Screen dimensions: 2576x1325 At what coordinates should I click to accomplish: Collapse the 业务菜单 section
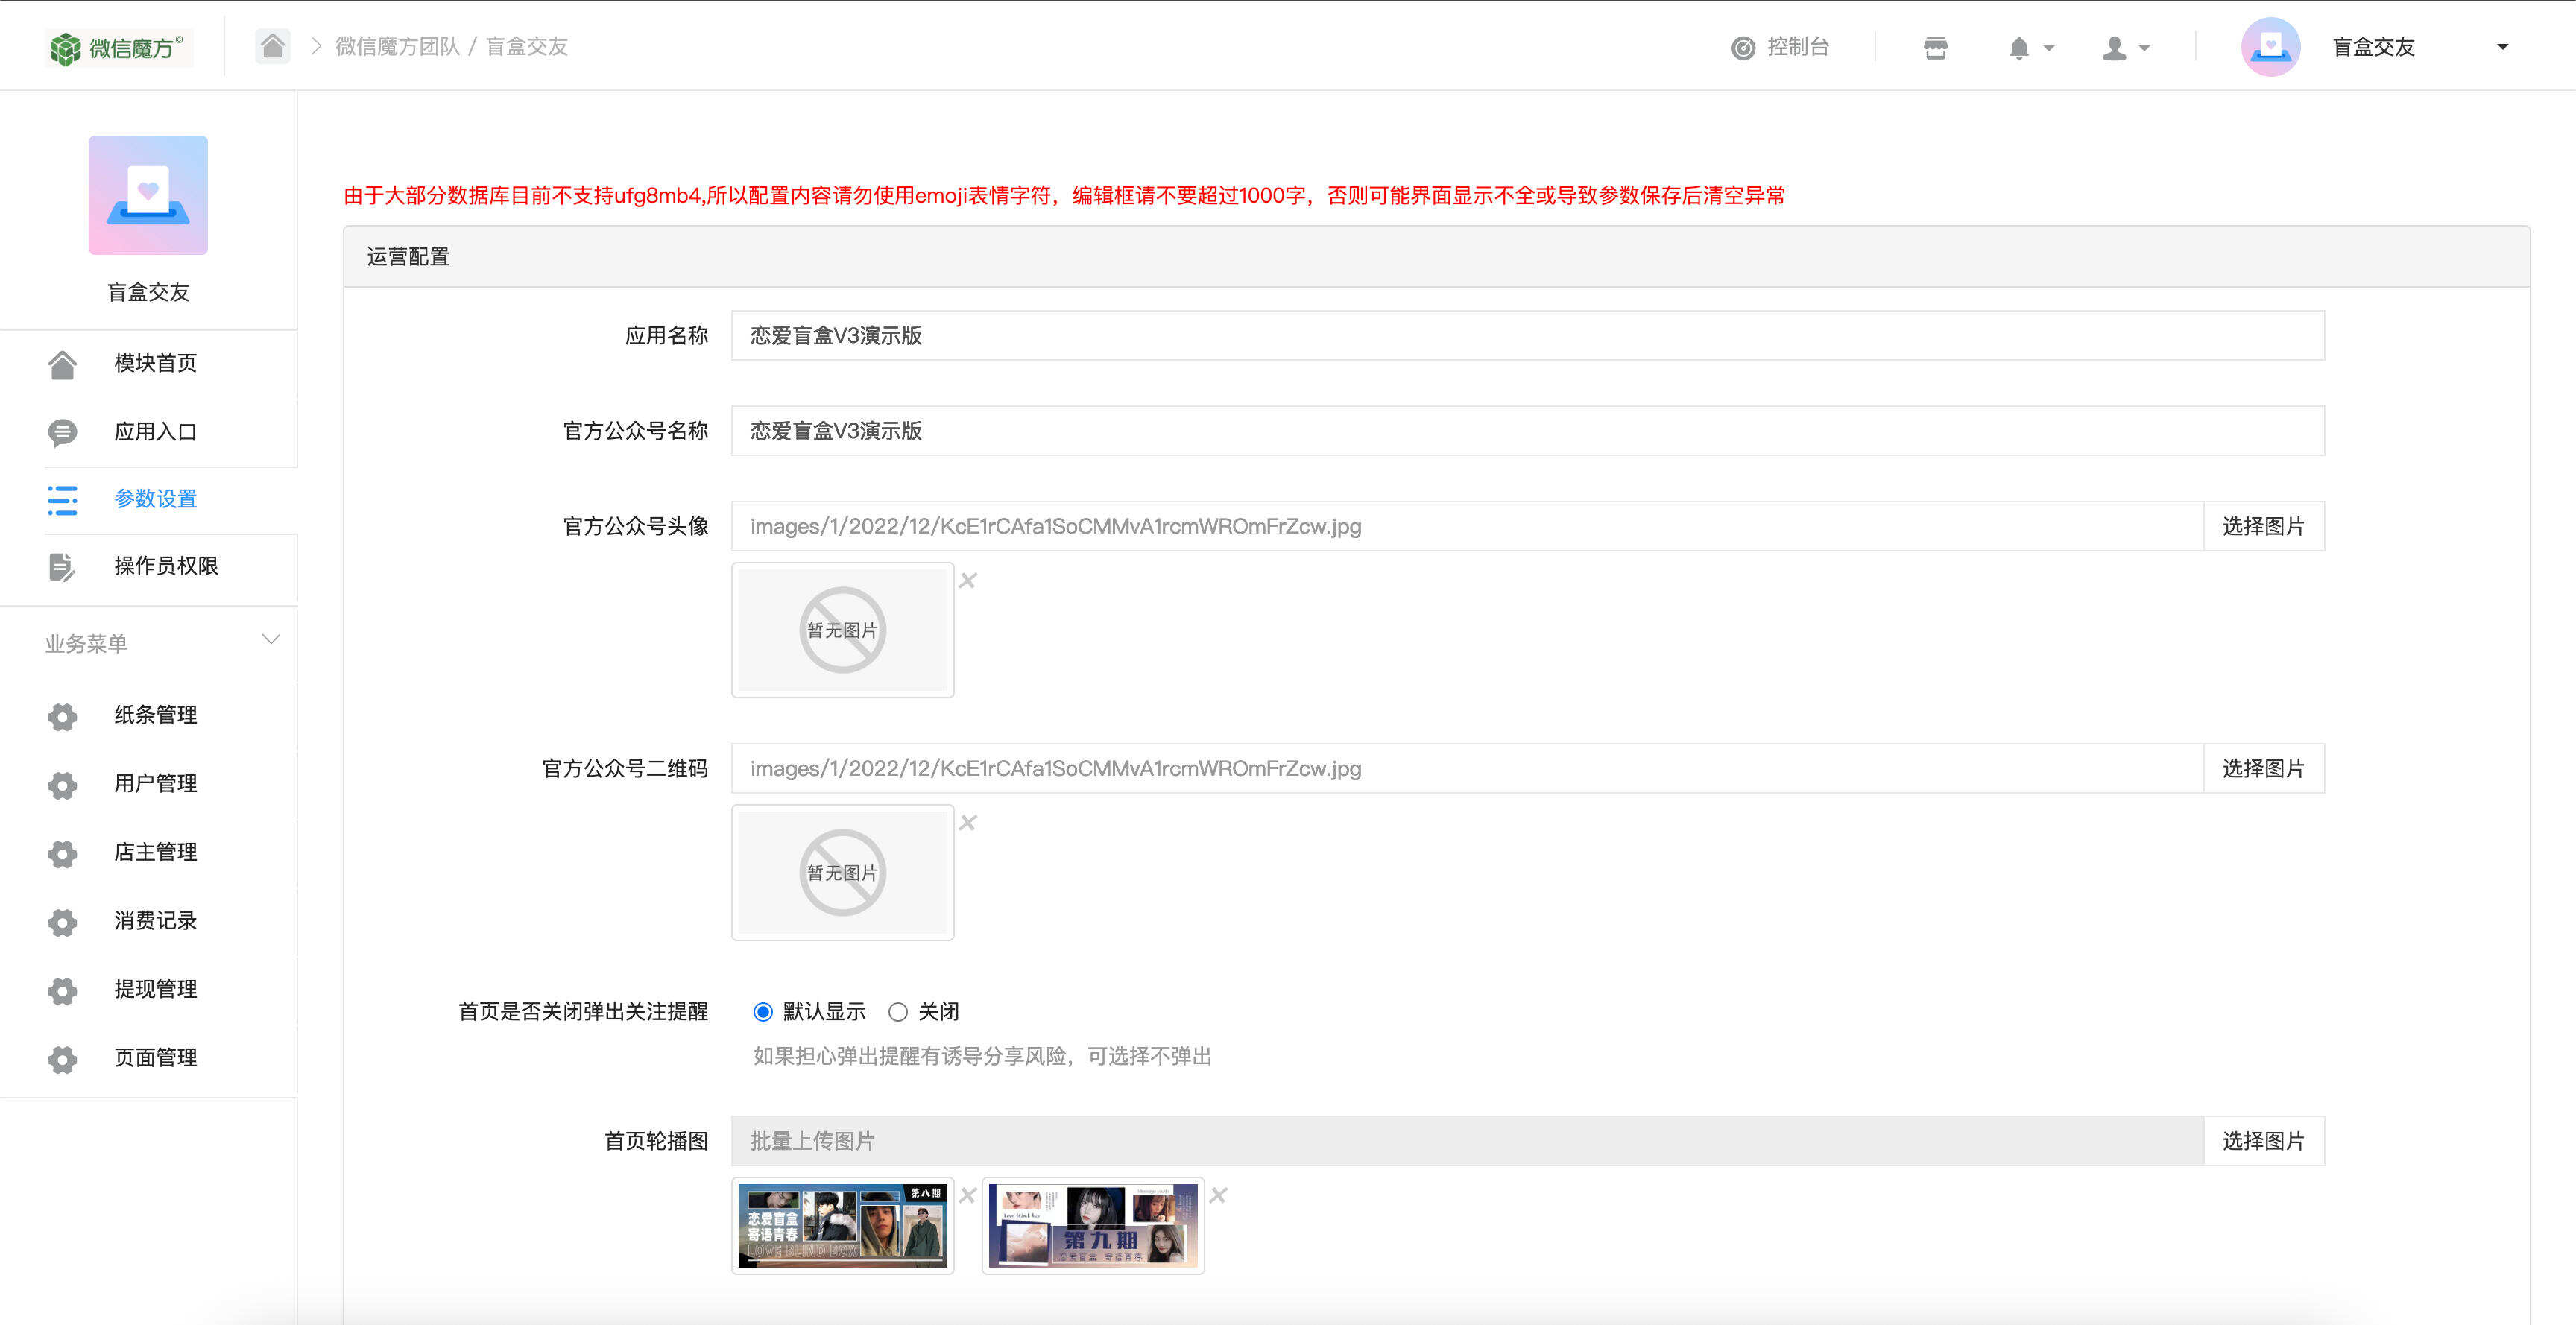270,640
